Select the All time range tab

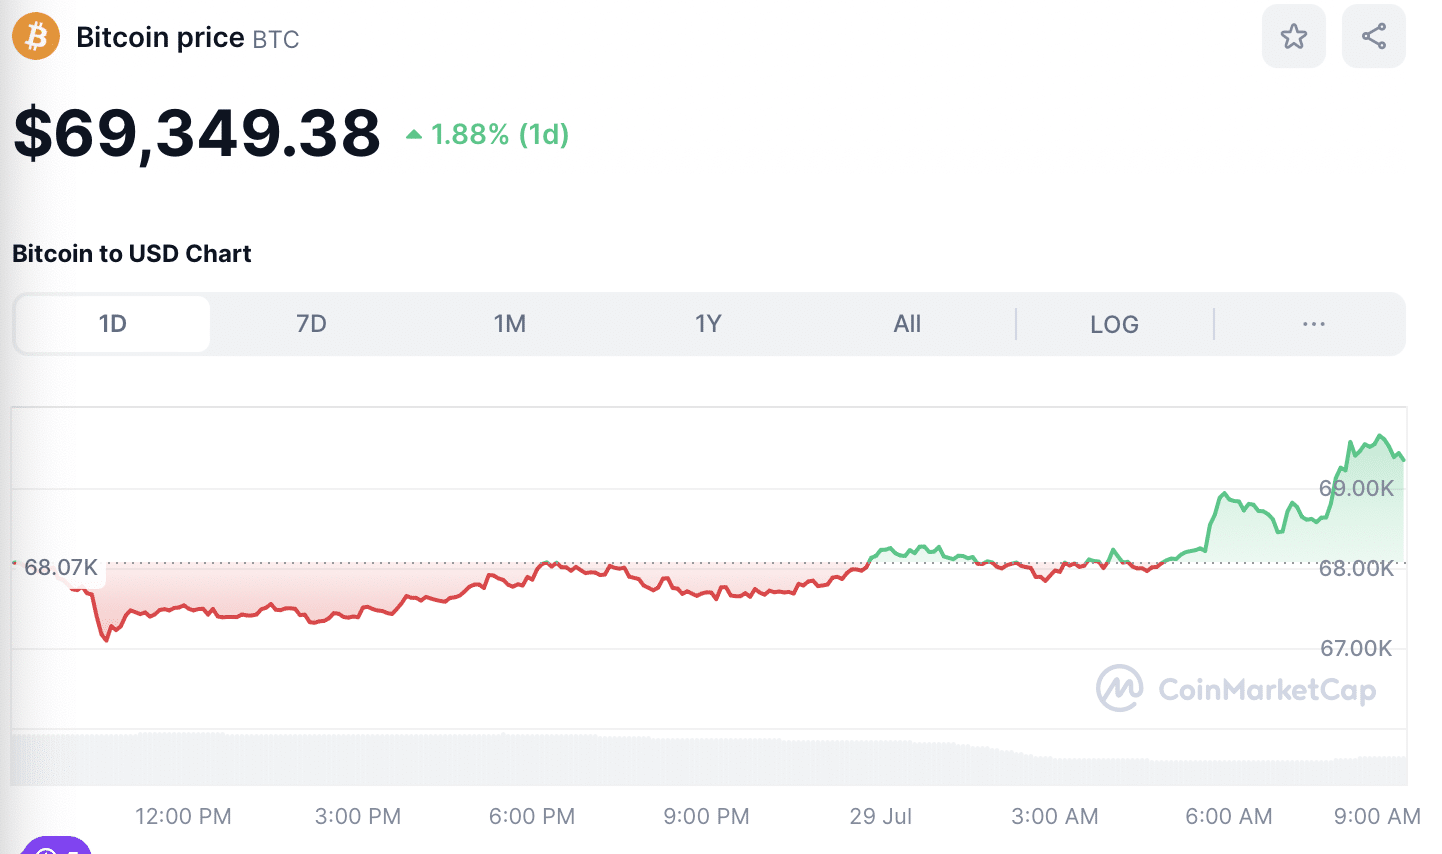[x=907, y=324]
